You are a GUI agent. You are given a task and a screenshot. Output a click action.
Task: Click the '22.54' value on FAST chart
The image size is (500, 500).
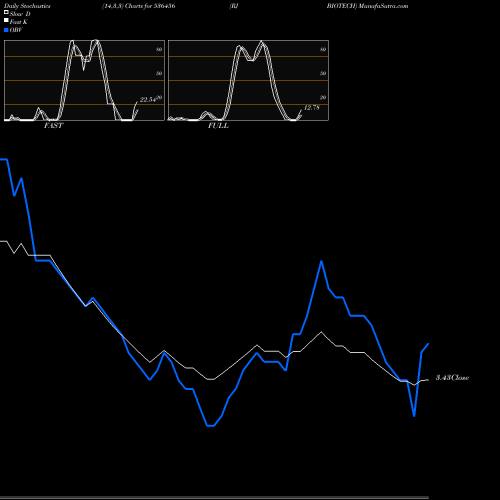coord(148,100)
